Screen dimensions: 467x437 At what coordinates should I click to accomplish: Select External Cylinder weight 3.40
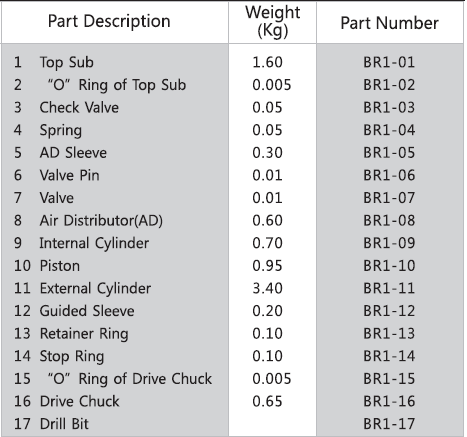pyautogui.click(x=267, y=288)
